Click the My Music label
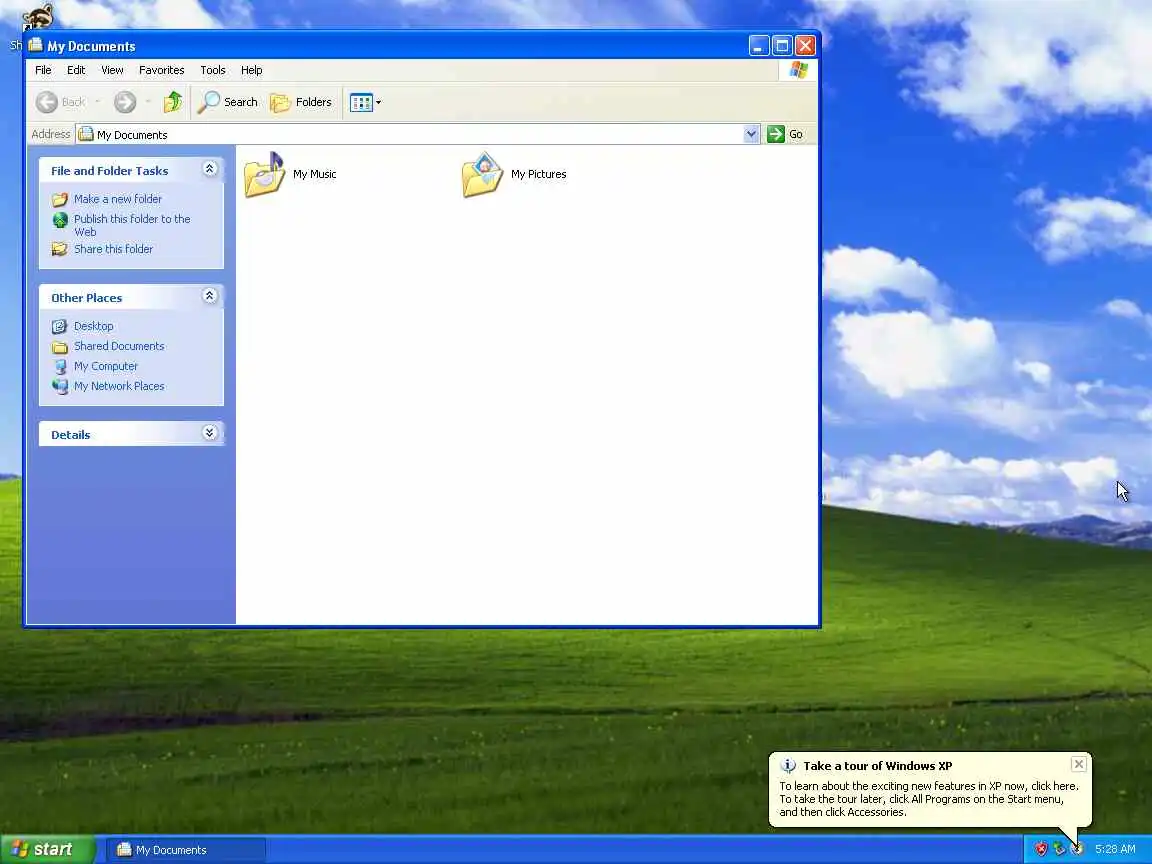This screenshot has height=864, width=1152. click(314, 174)
